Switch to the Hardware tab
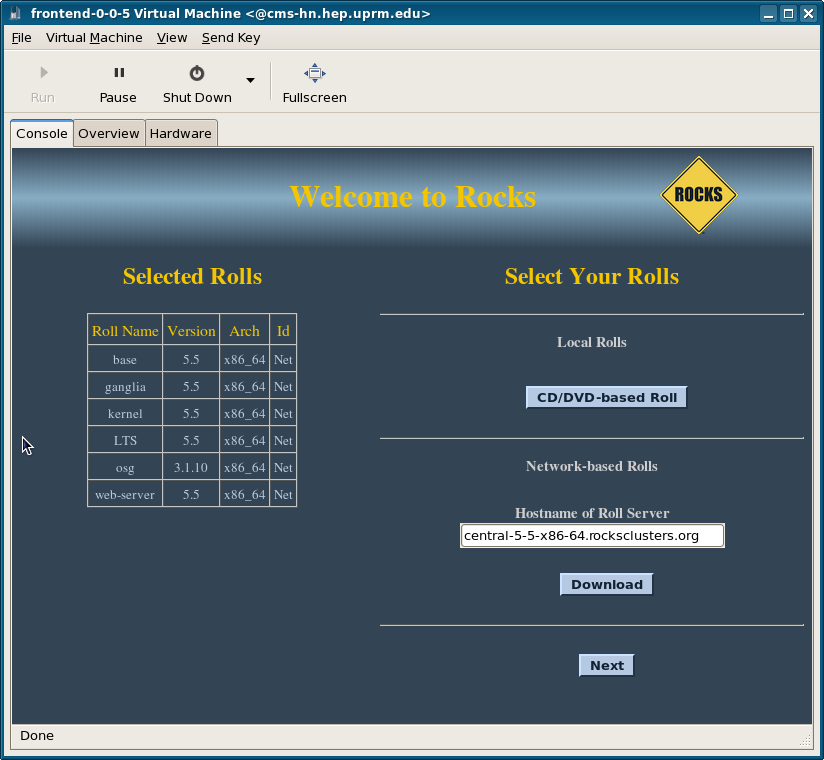 pyautogui.click(x=181, y=133)
